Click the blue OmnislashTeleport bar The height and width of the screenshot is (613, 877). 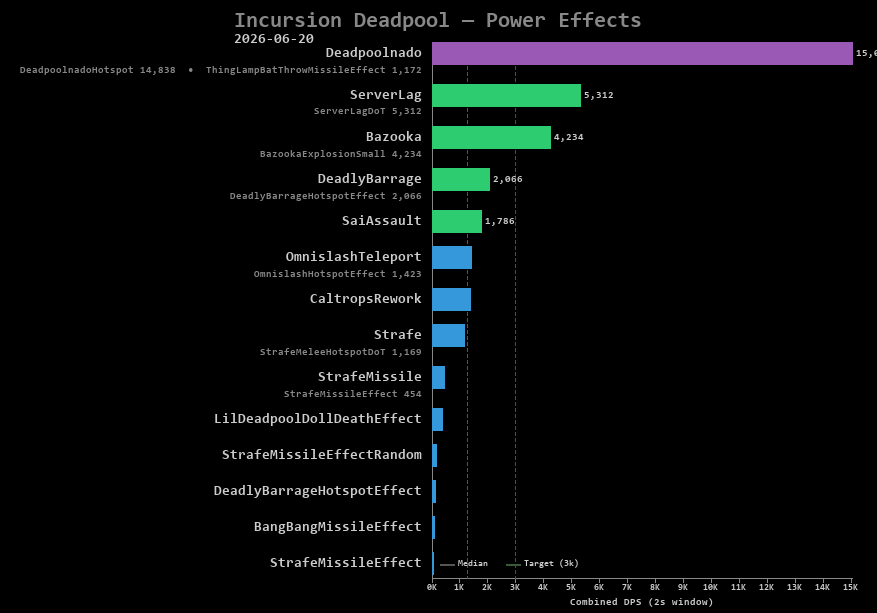452,257
